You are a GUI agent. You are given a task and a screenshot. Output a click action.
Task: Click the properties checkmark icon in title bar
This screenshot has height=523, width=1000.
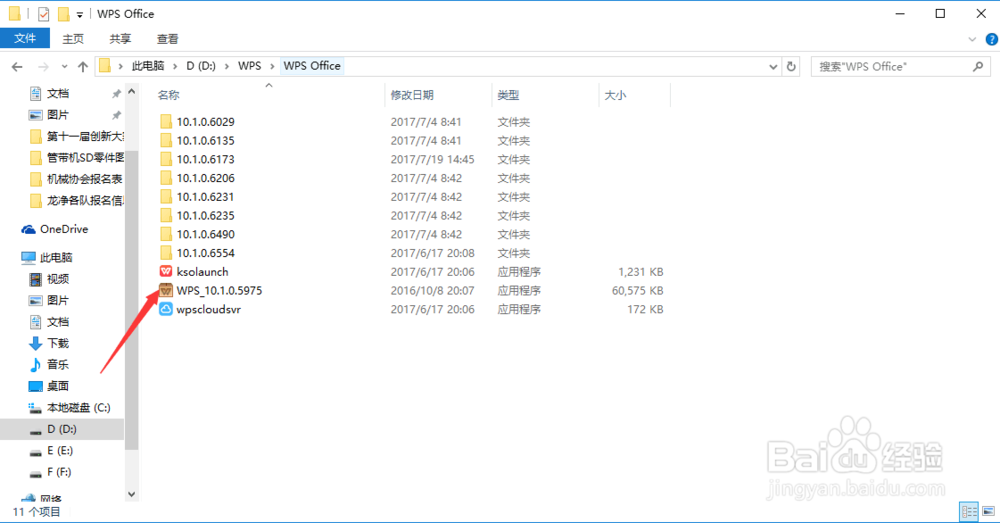(43, 14)
